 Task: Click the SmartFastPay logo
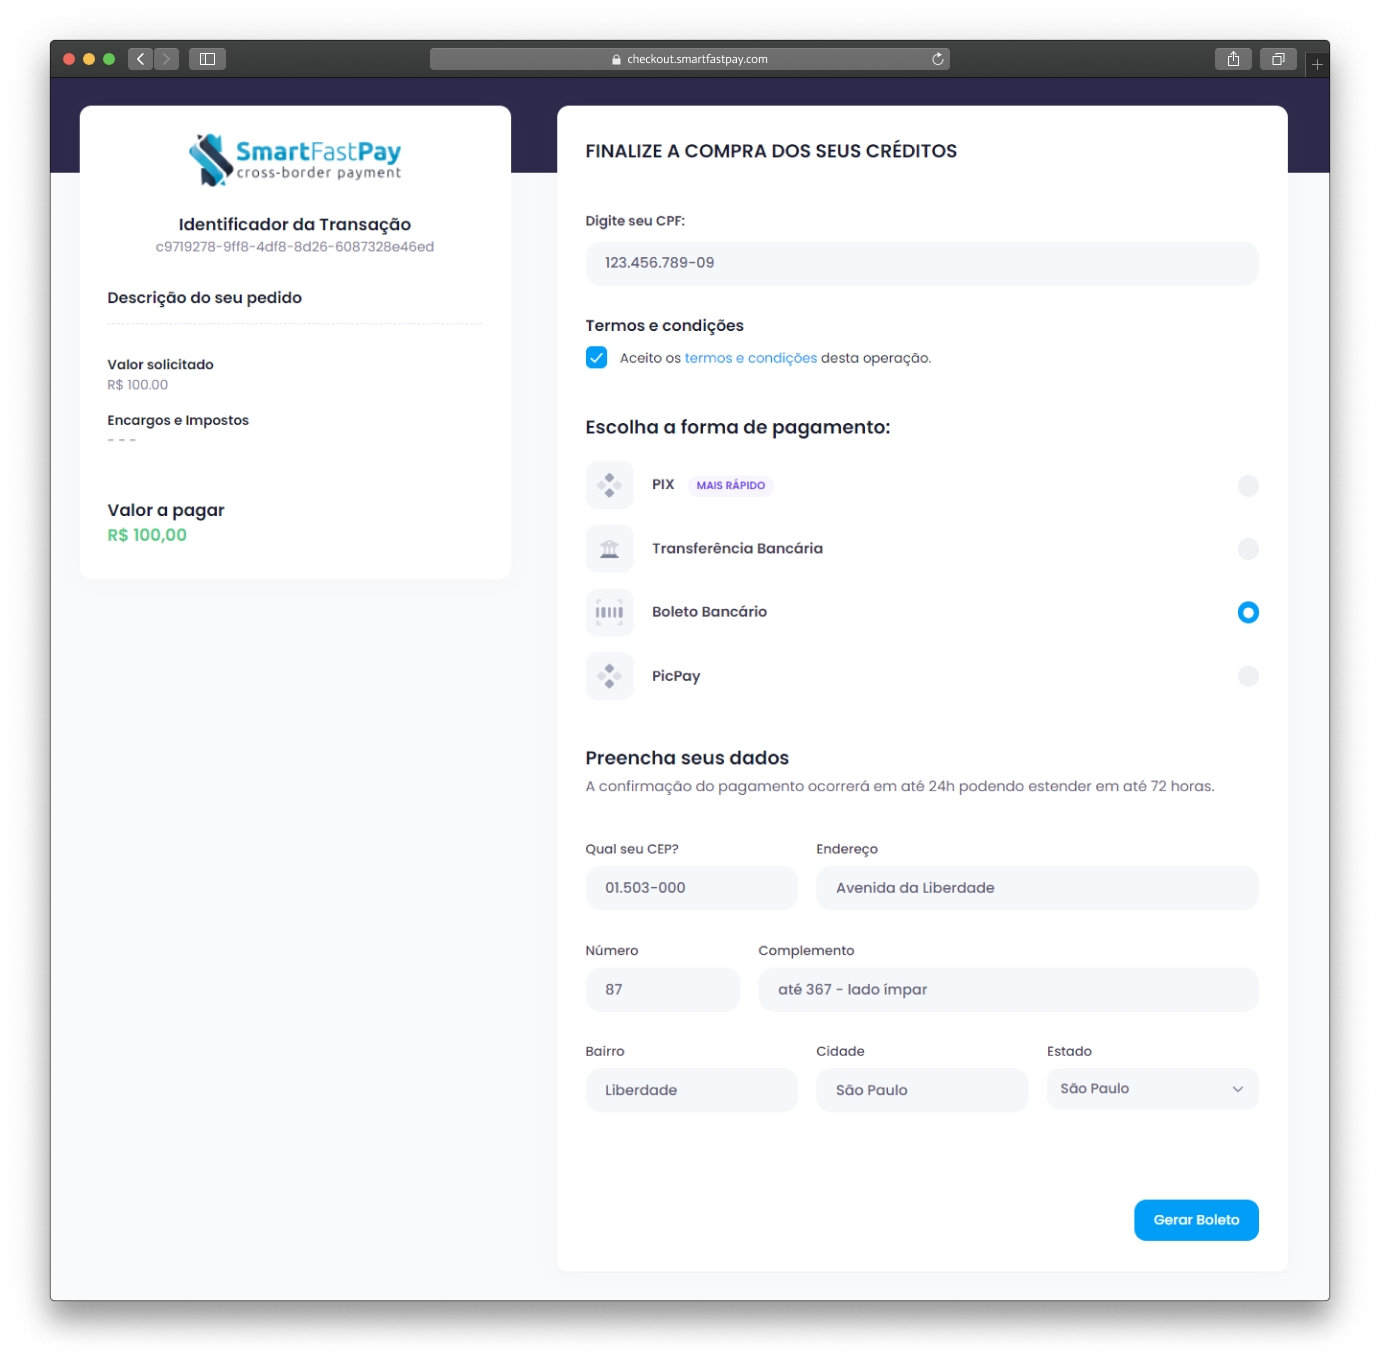coord(295,160)
